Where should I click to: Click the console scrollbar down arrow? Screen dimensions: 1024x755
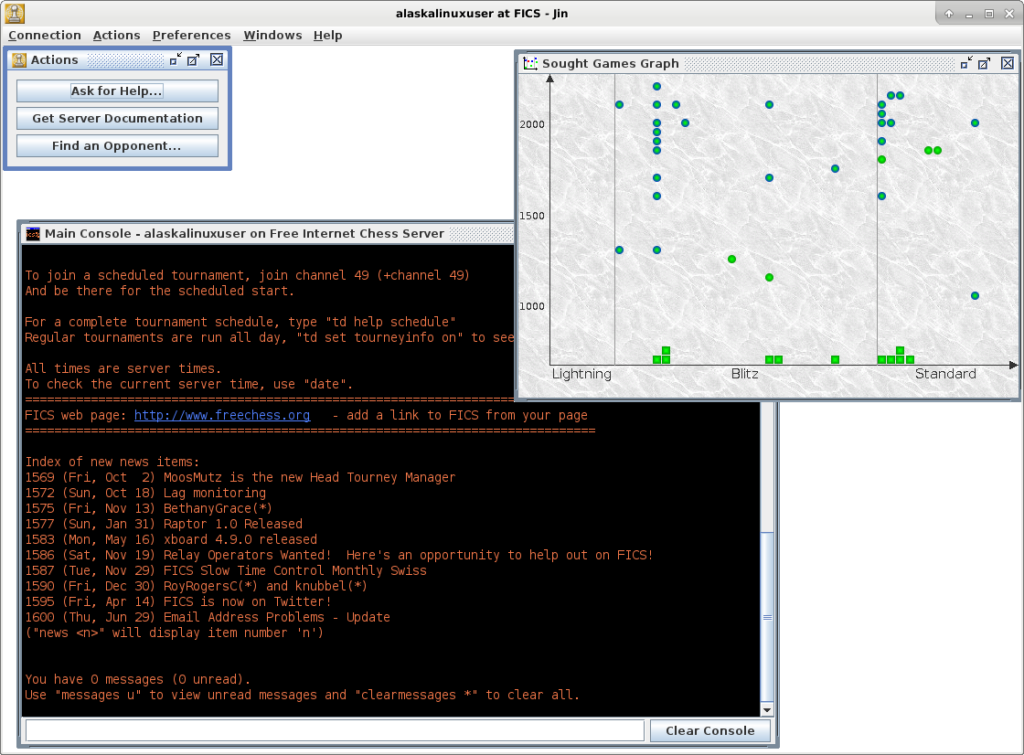(767, 709)
